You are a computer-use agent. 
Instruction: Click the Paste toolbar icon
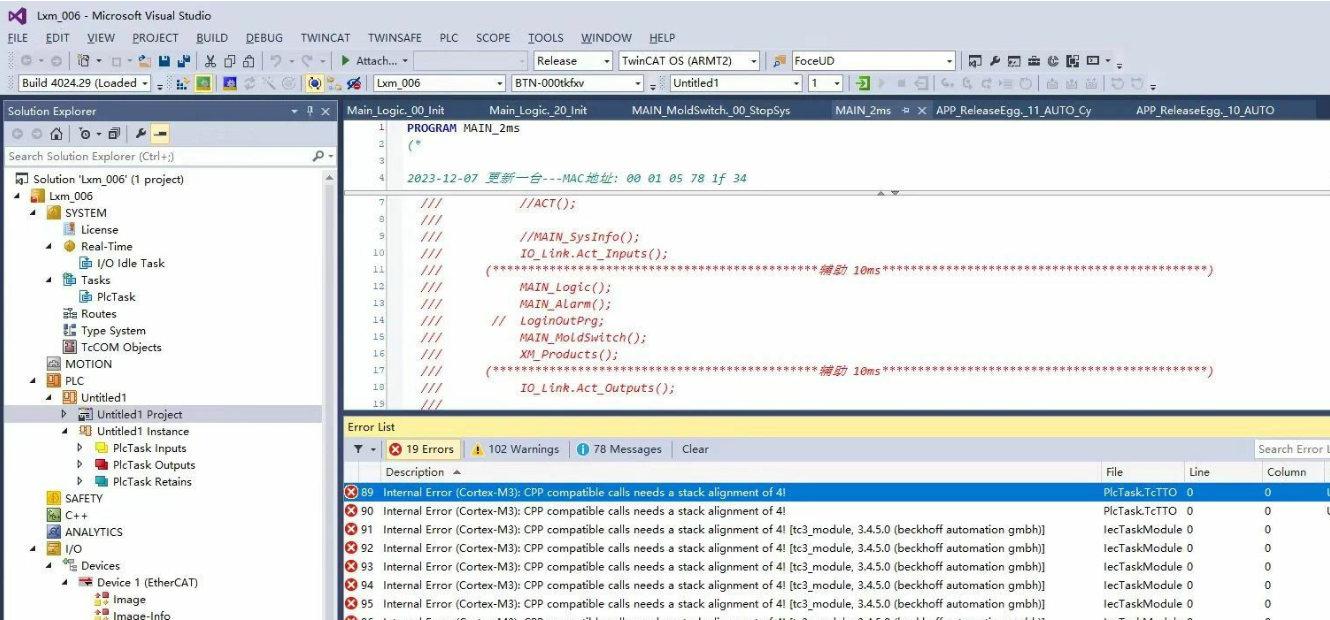point(249,60)
